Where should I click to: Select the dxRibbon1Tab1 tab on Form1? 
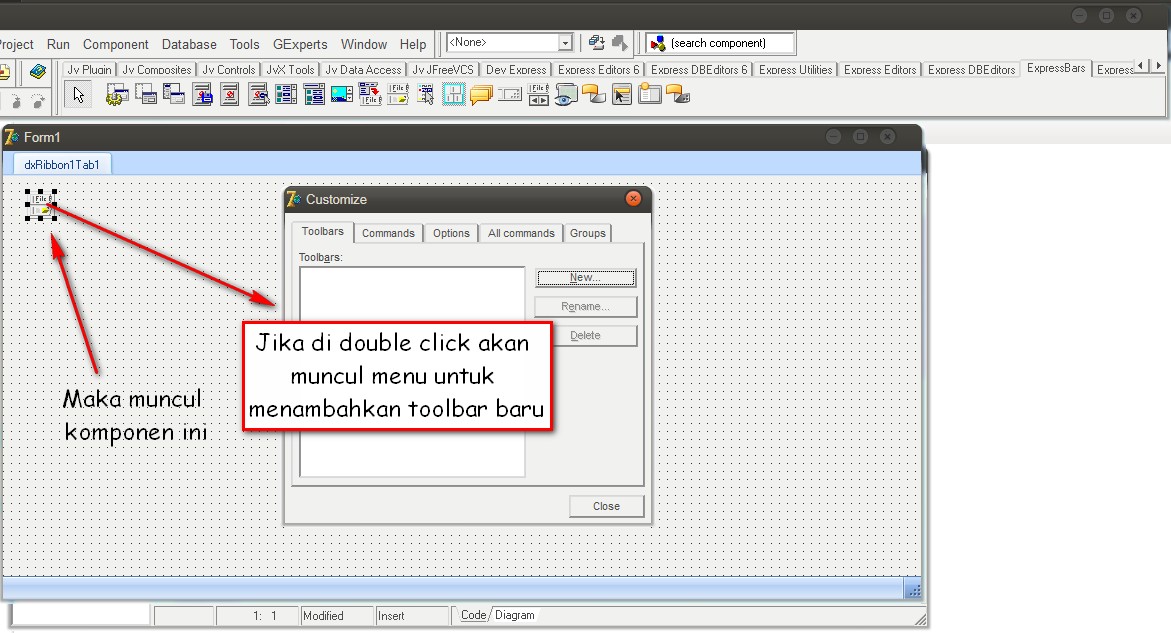(x=60, y=163)
